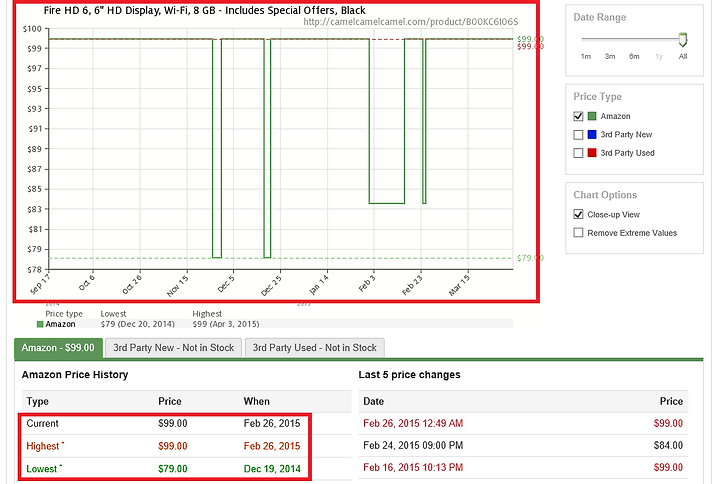Click the Amazon Price History heading

point(75,375)
